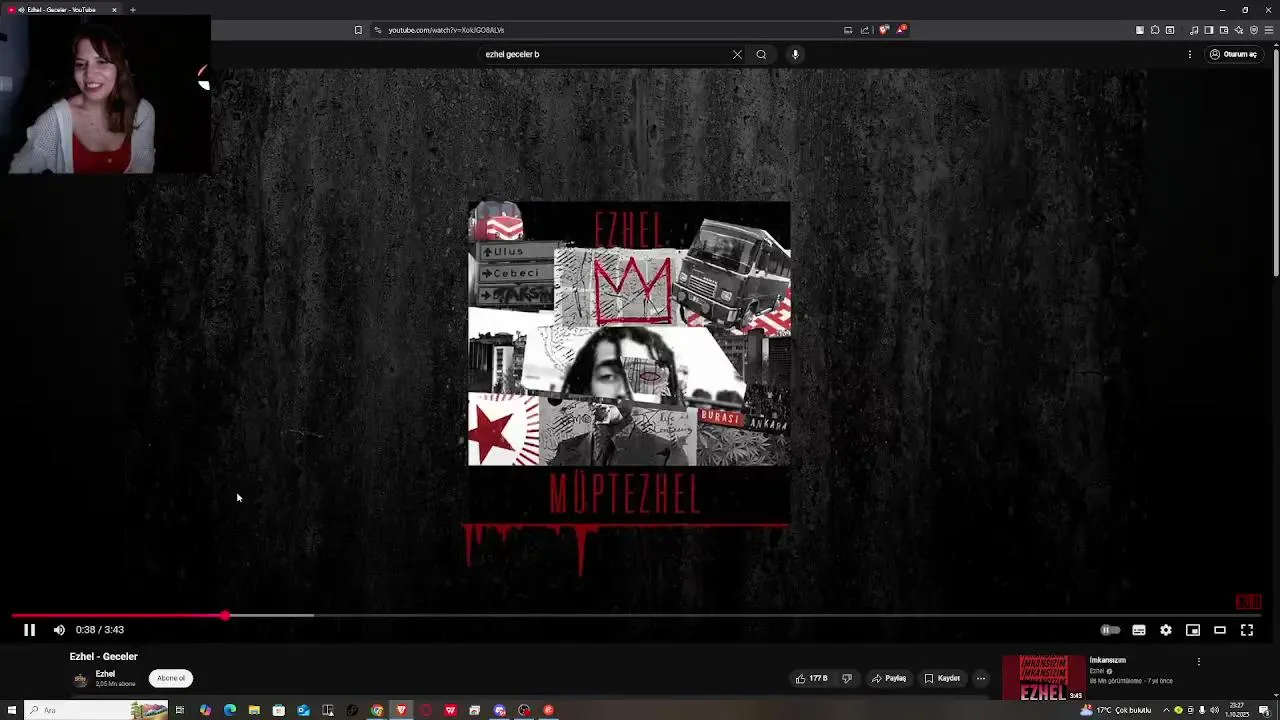Open the Windows notification center

point(1265,710)
